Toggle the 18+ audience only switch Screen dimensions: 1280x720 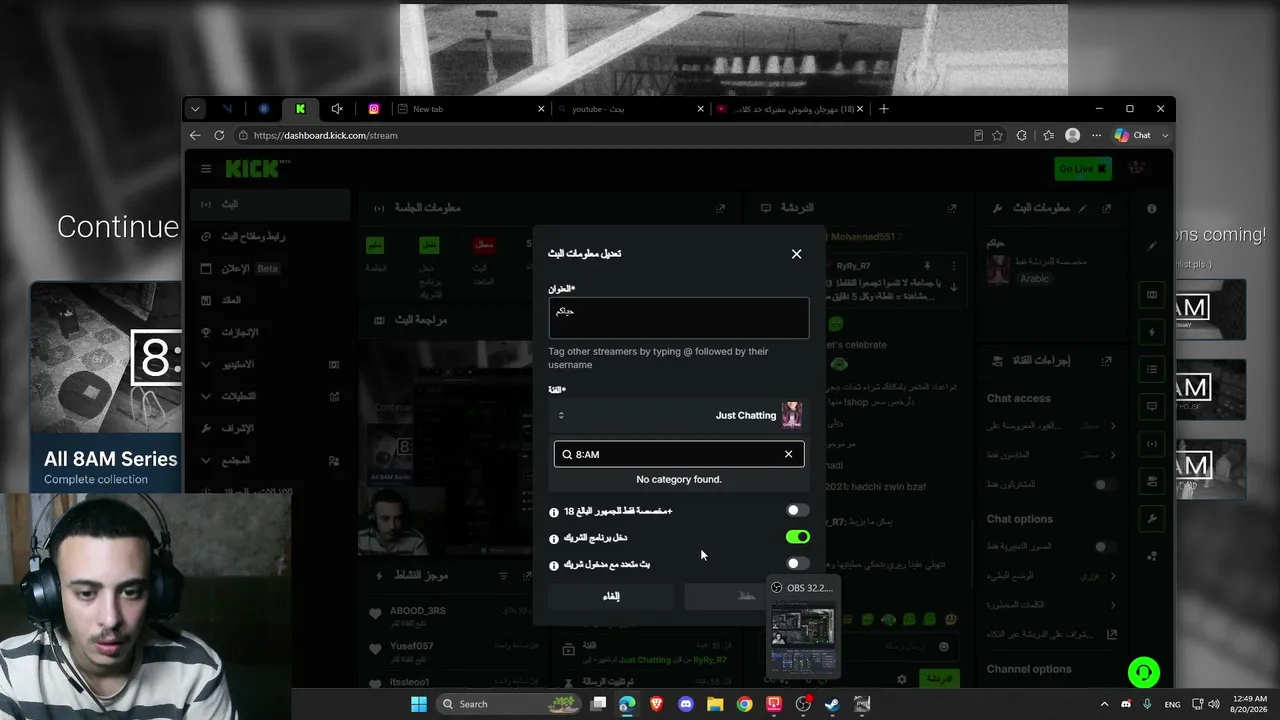tap(797, 511)
